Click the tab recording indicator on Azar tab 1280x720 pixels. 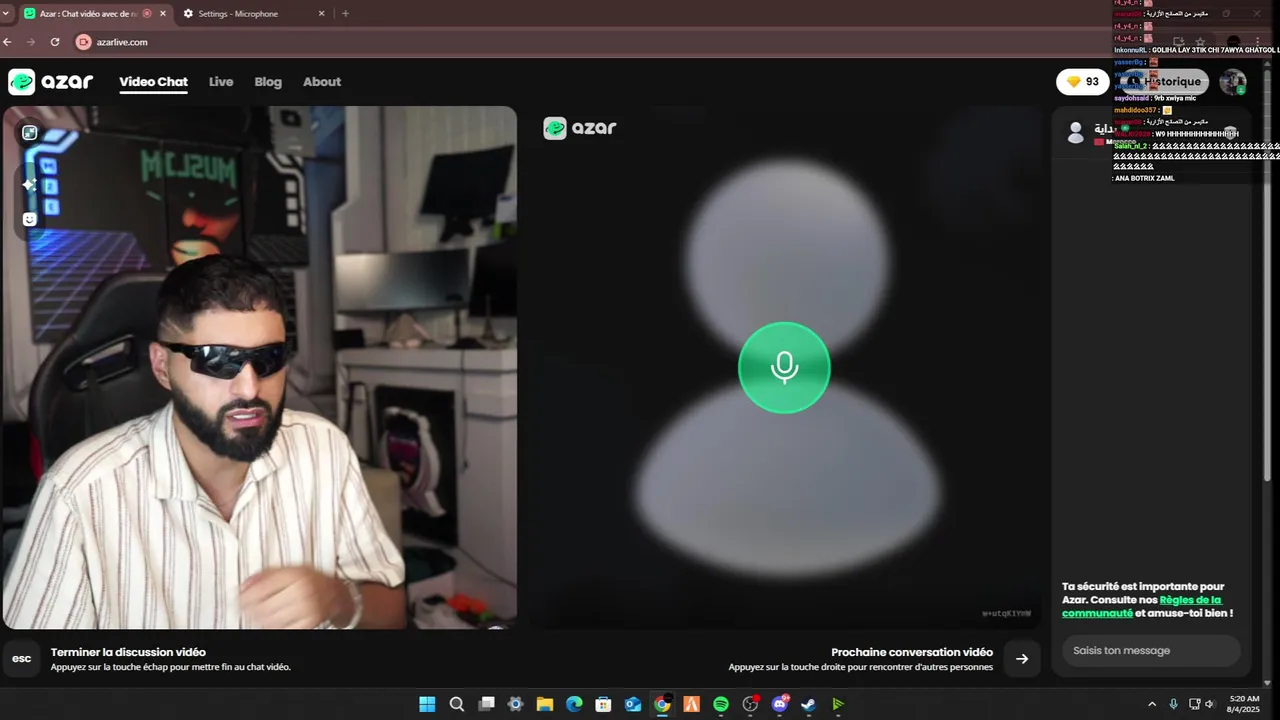147,14
